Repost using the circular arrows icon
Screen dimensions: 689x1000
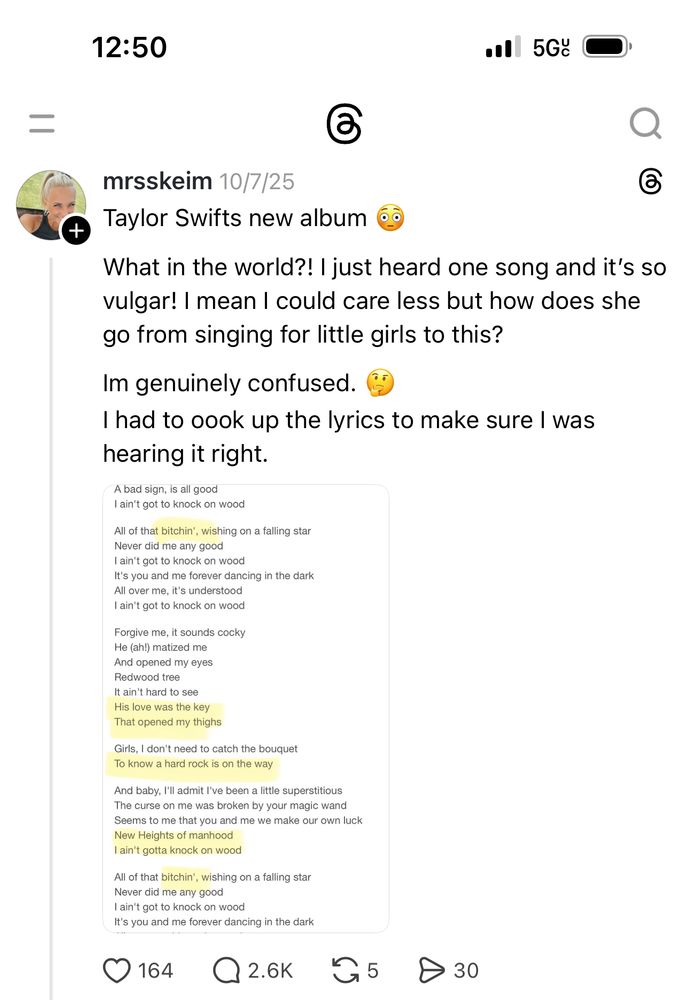[345, 969]
